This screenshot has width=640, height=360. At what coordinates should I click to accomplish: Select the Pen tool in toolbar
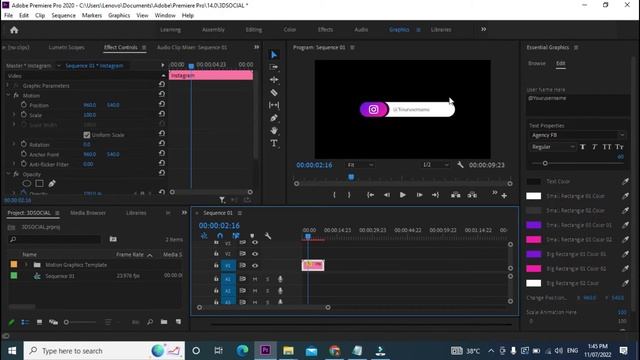pyautogui.click(x=274, y=118)
